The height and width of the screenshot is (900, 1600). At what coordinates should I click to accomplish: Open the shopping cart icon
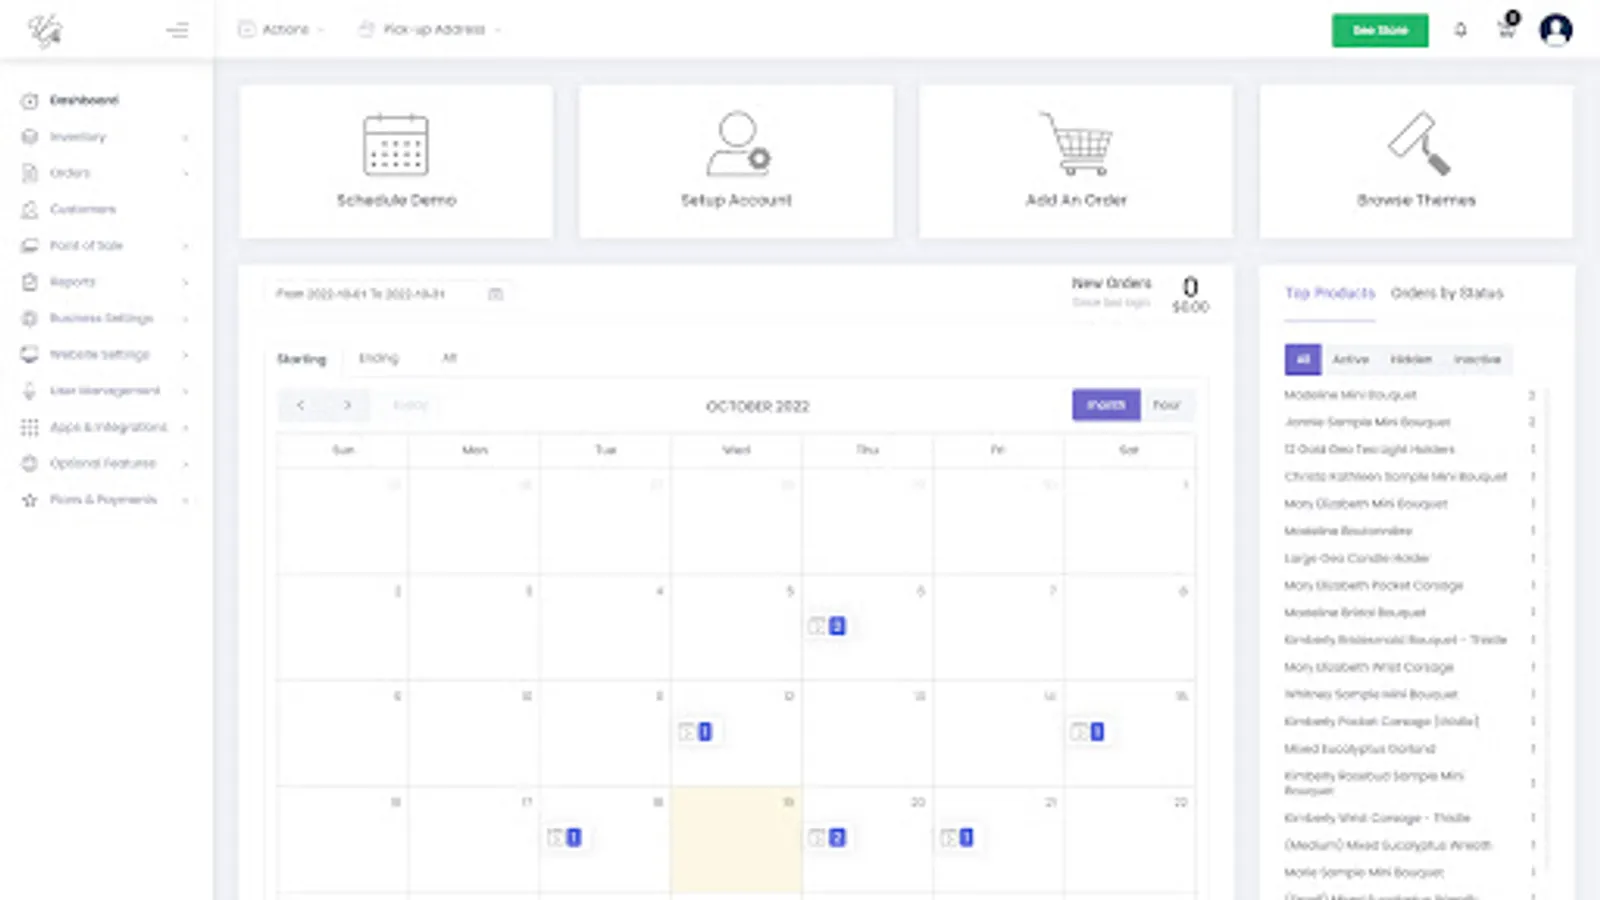click(1506, 30)
